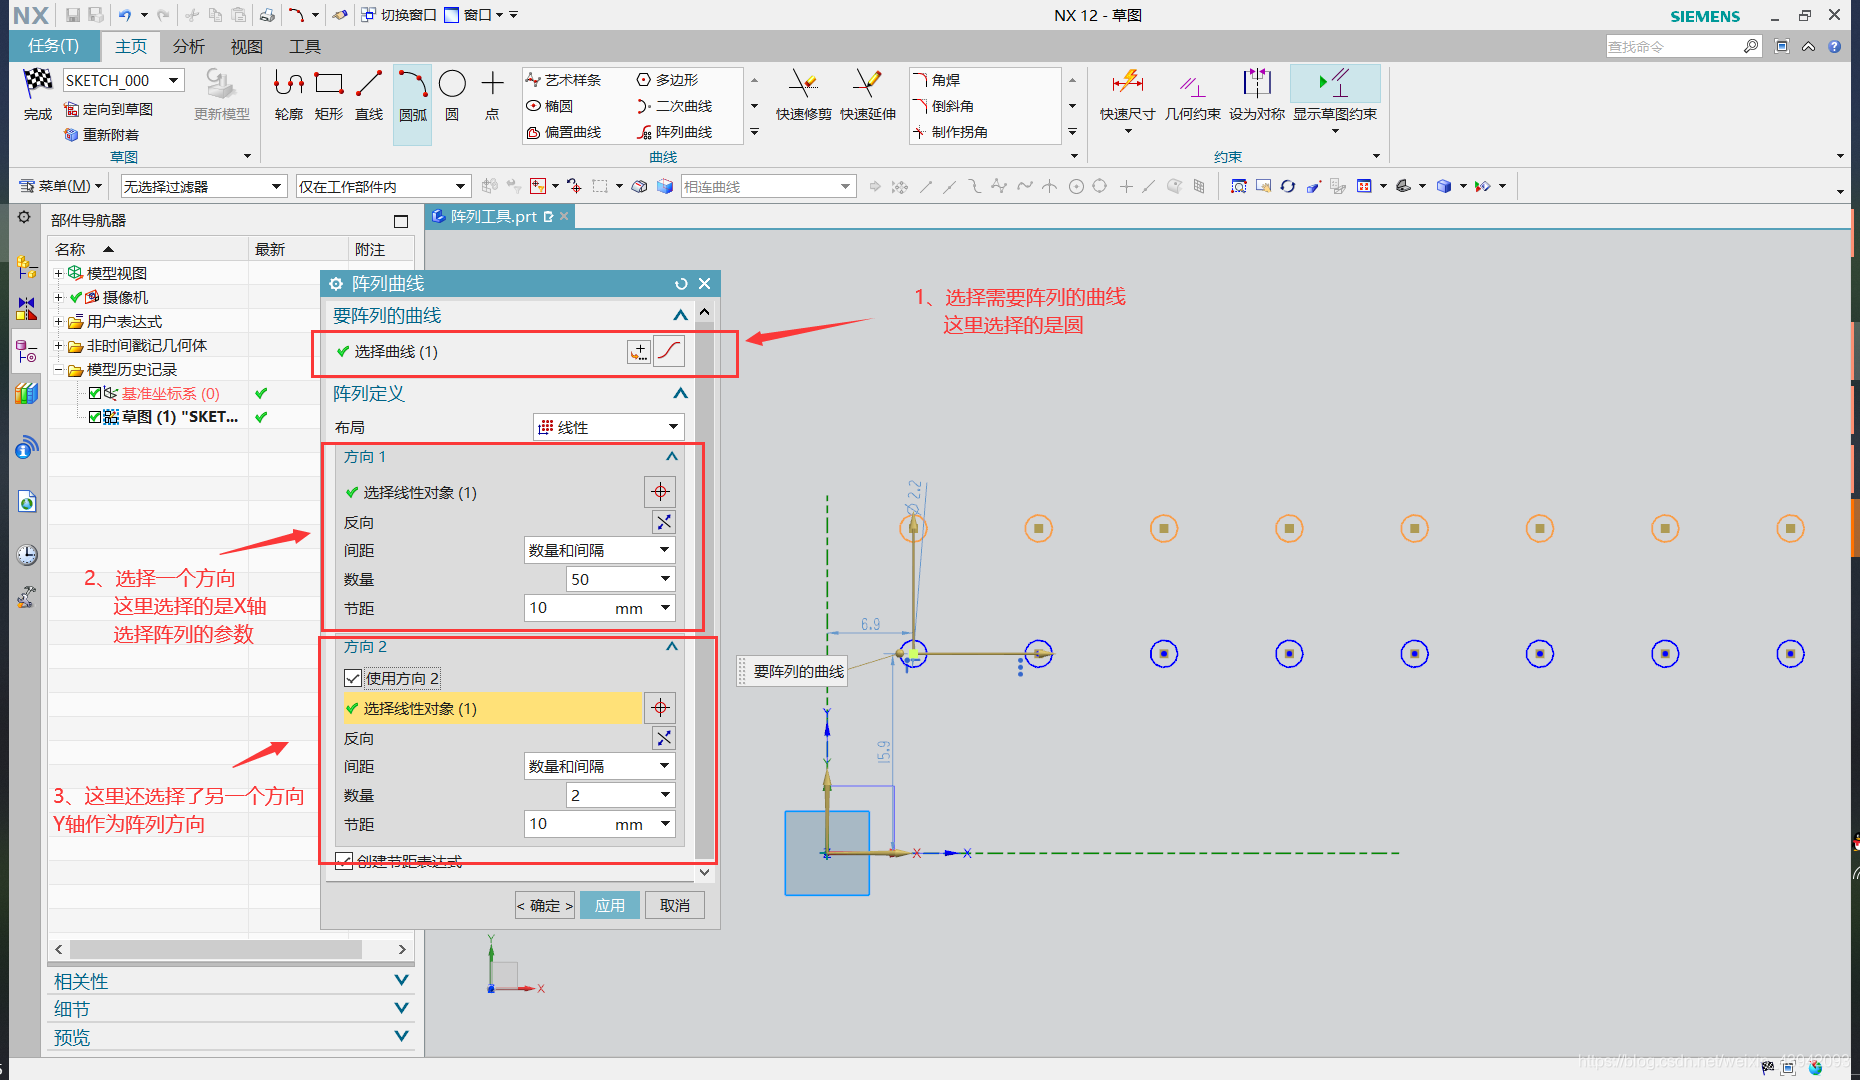Open the 菜单(M) menu
The height and width of the screenshot is (1080, 1860).
[x=61, y=186]
